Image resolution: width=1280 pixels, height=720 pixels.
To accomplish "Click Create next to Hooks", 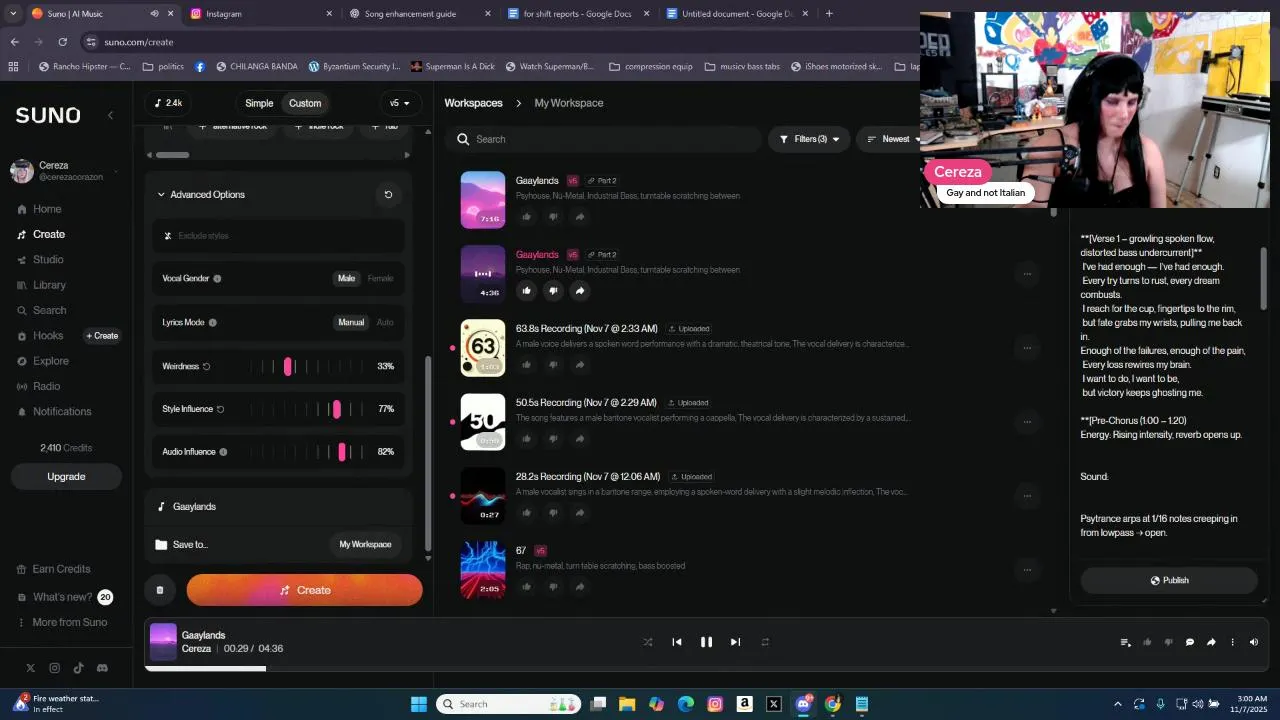I will click(101, 336).
